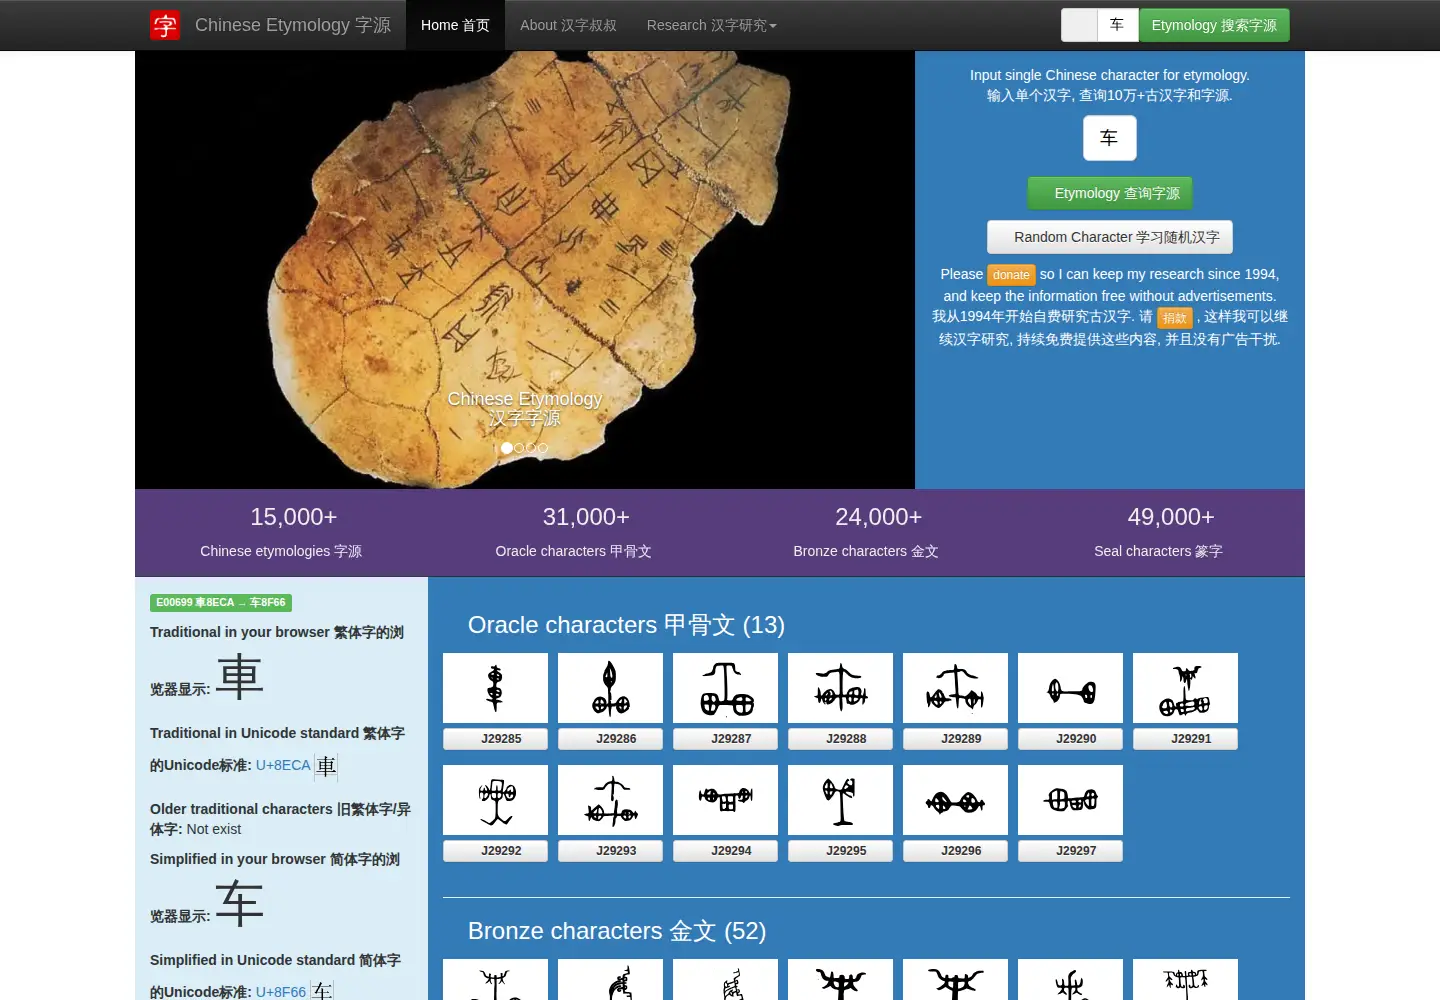Open oracle character image above J29288

point(841,688)
